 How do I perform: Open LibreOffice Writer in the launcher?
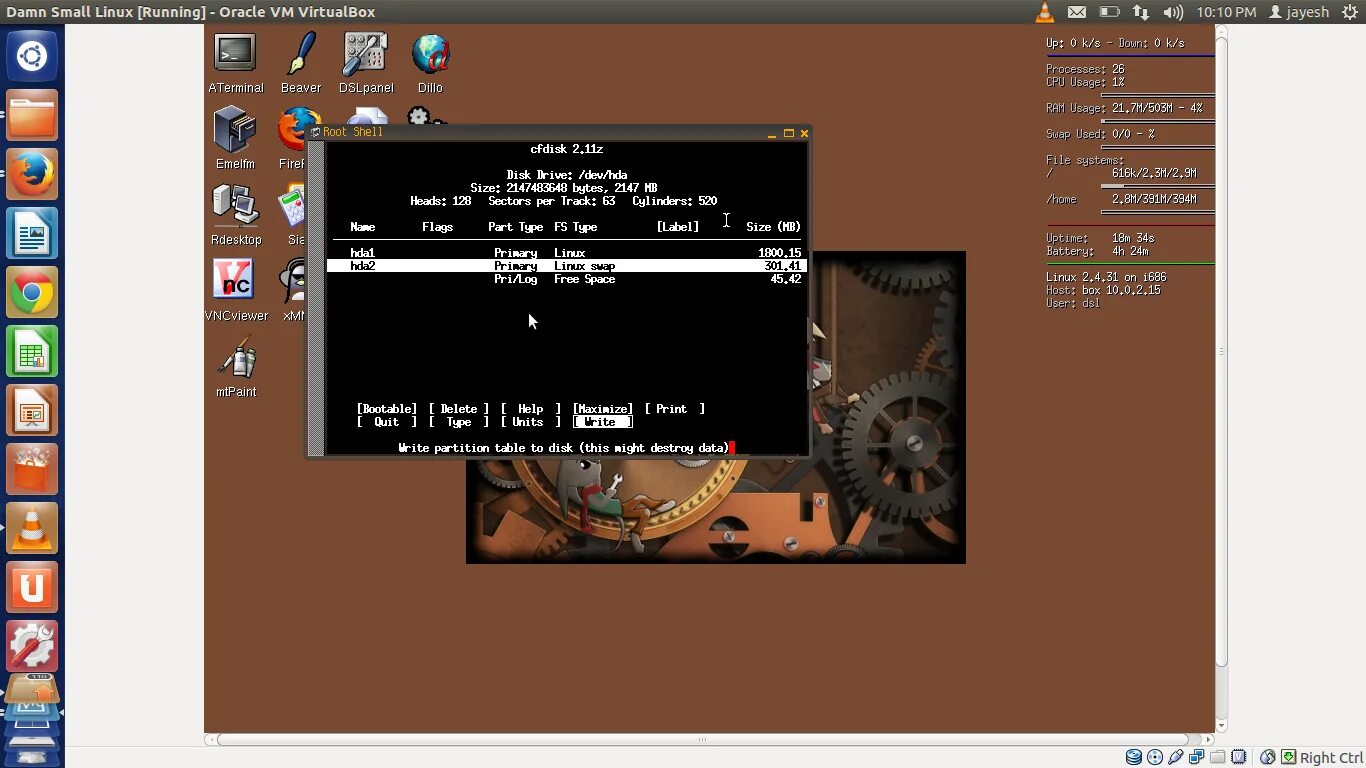pos(32,233)
